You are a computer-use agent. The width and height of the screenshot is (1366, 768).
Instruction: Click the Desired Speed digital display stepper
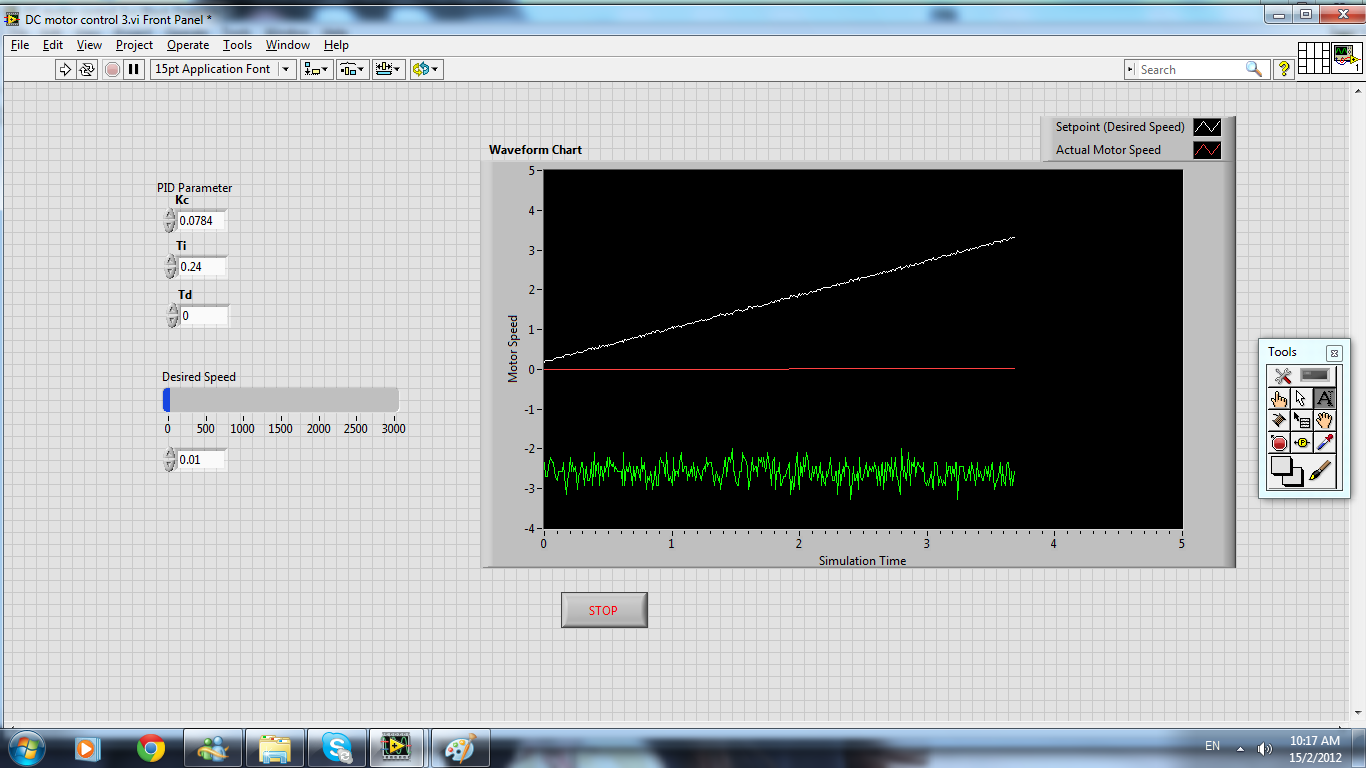pyautogui.click(x=169, y=460)
